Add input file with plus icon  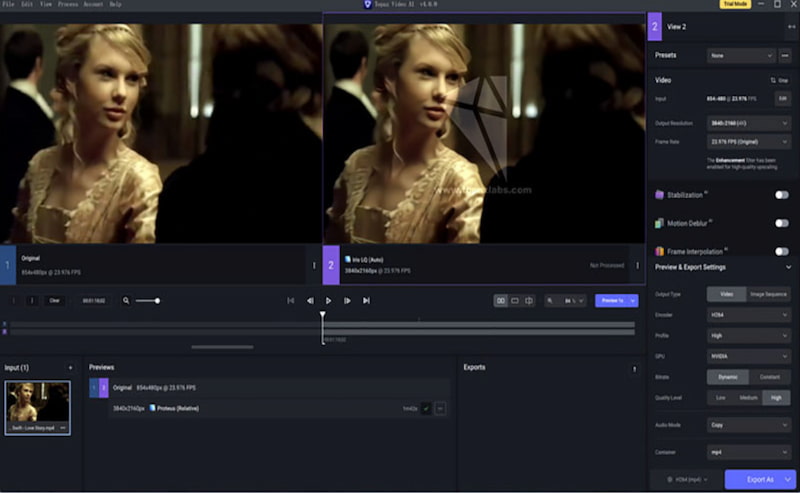(70, 368)
